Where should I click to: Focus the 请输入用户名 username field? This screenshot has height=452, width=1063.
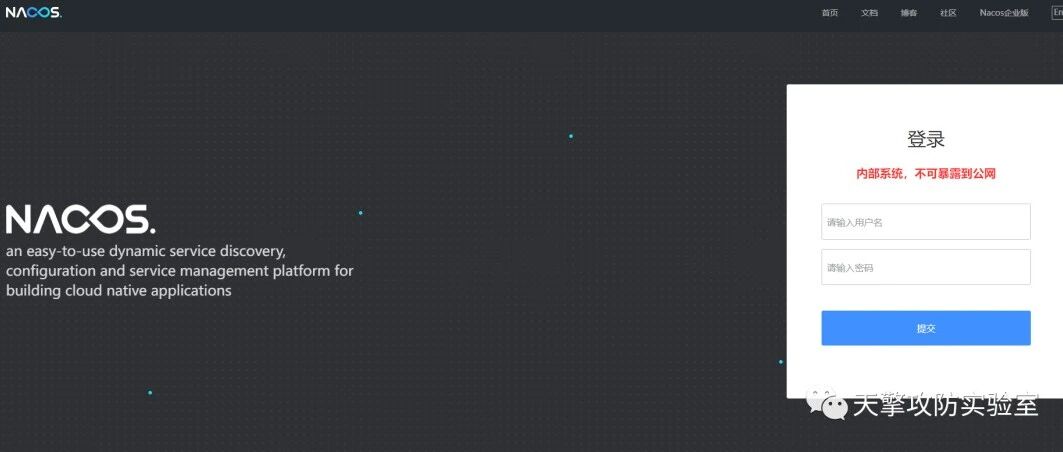point(925,222)
